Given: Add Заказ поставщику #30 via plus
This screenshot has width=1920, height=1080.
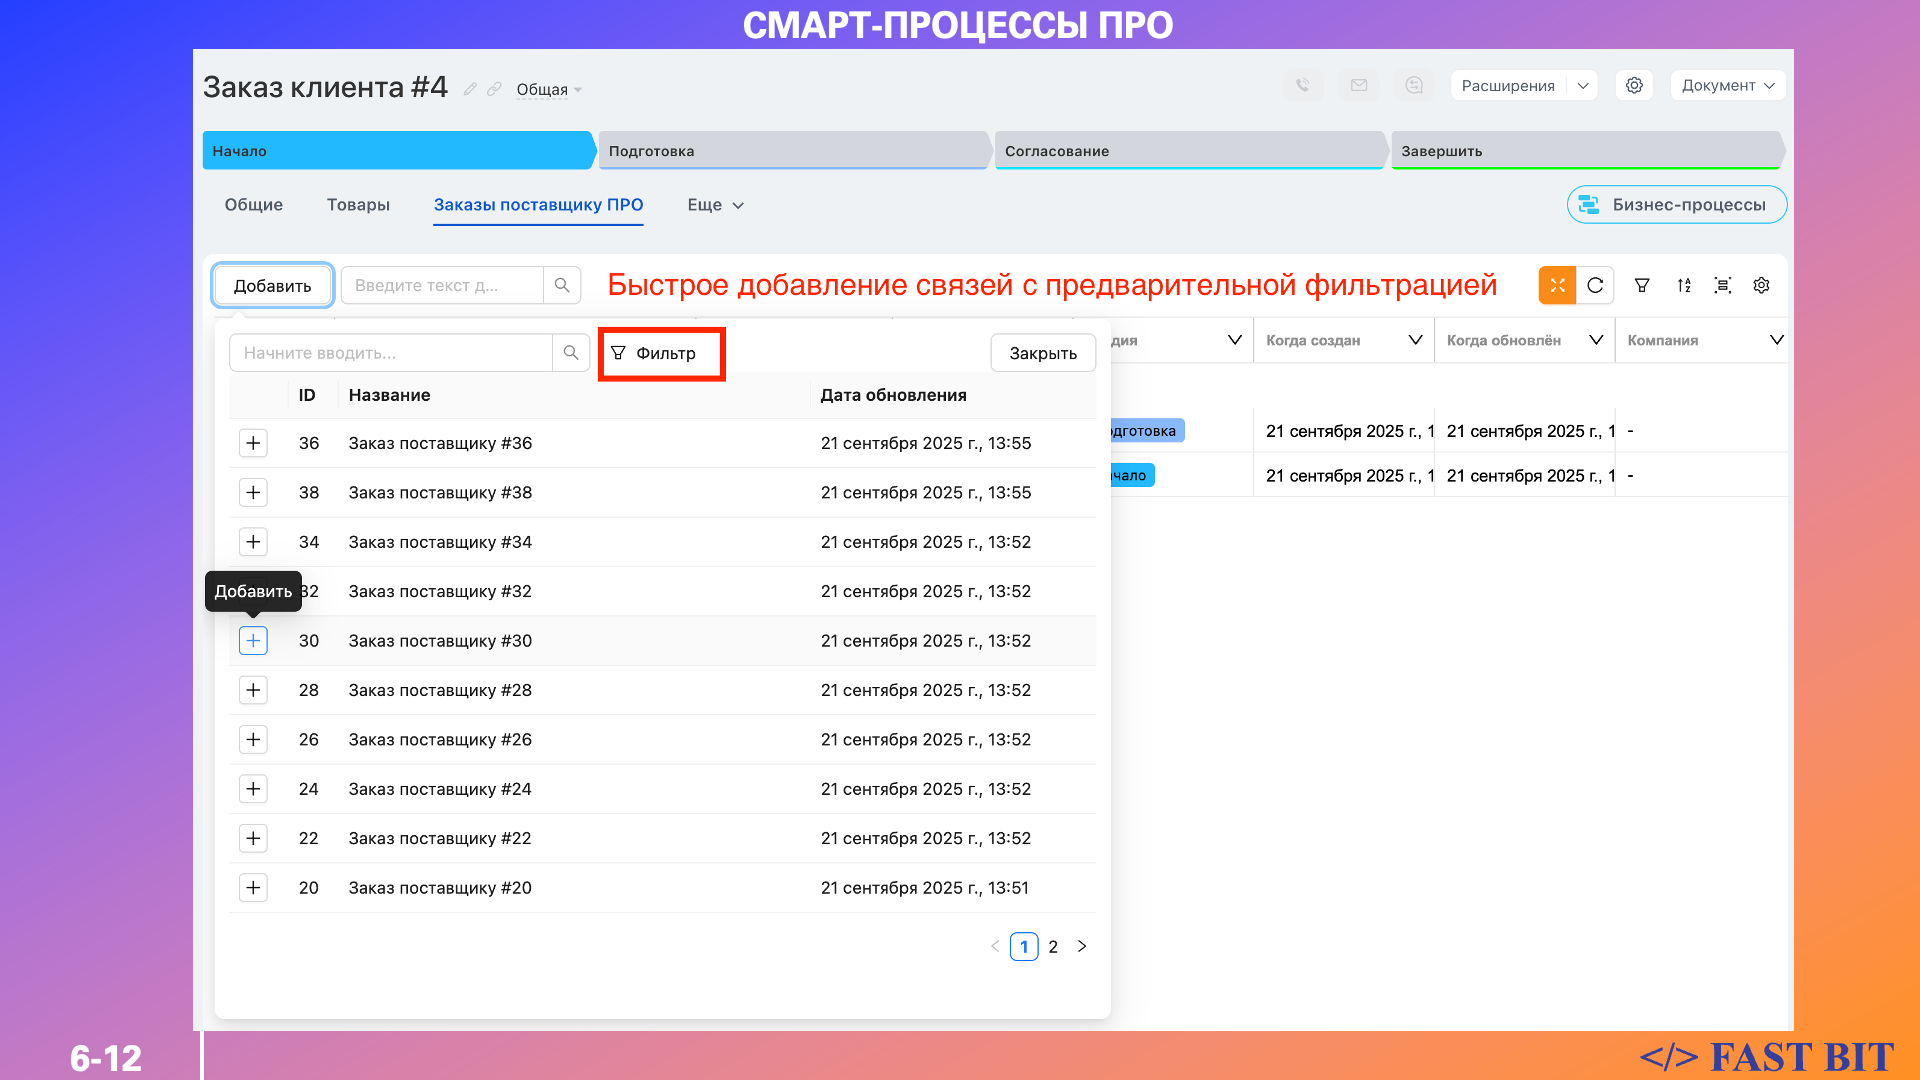Looking at the screenshot, I should [253, 641].
